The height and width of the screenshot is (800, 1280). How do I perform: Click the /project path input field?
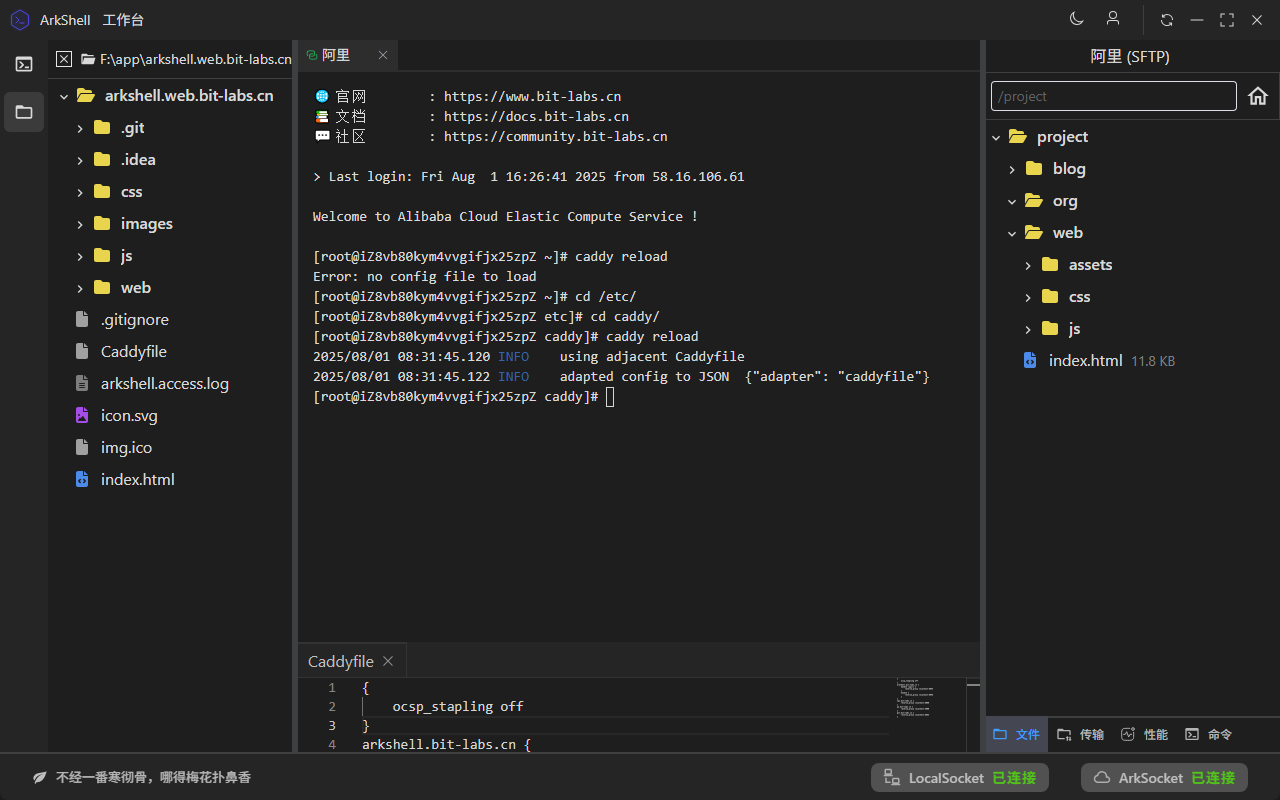1114,96
